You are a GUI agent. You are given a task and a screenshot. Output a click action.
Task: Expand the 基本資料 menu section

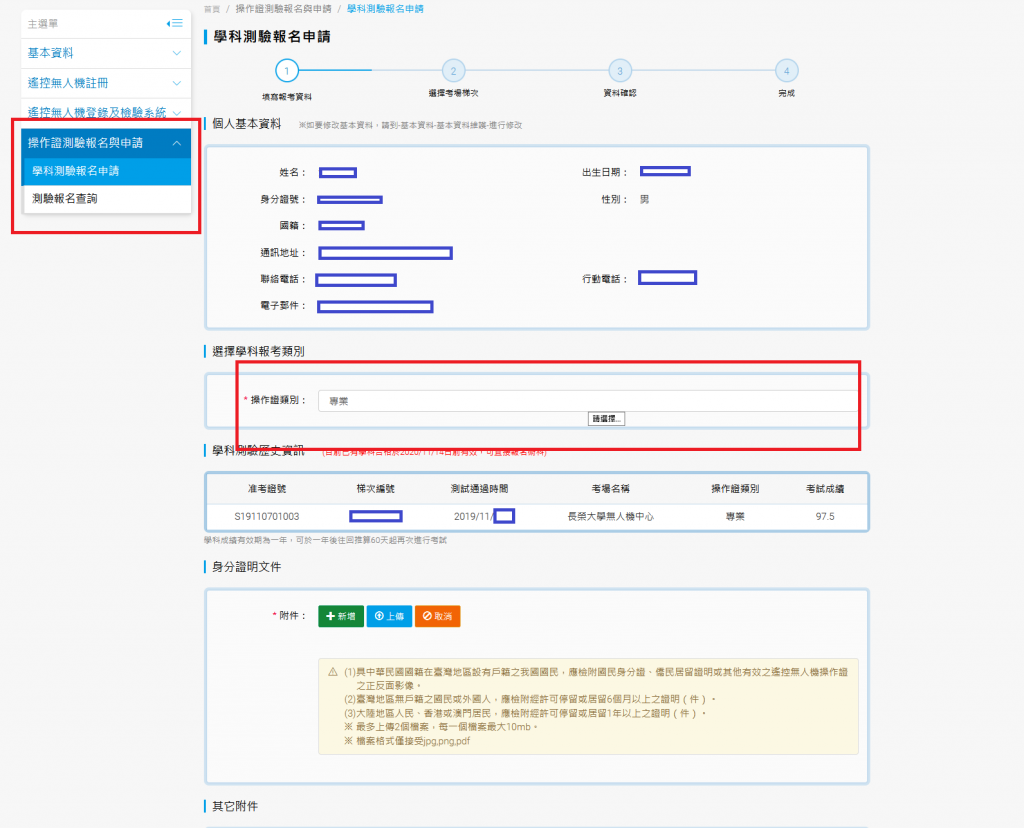[x=176, y=53]
